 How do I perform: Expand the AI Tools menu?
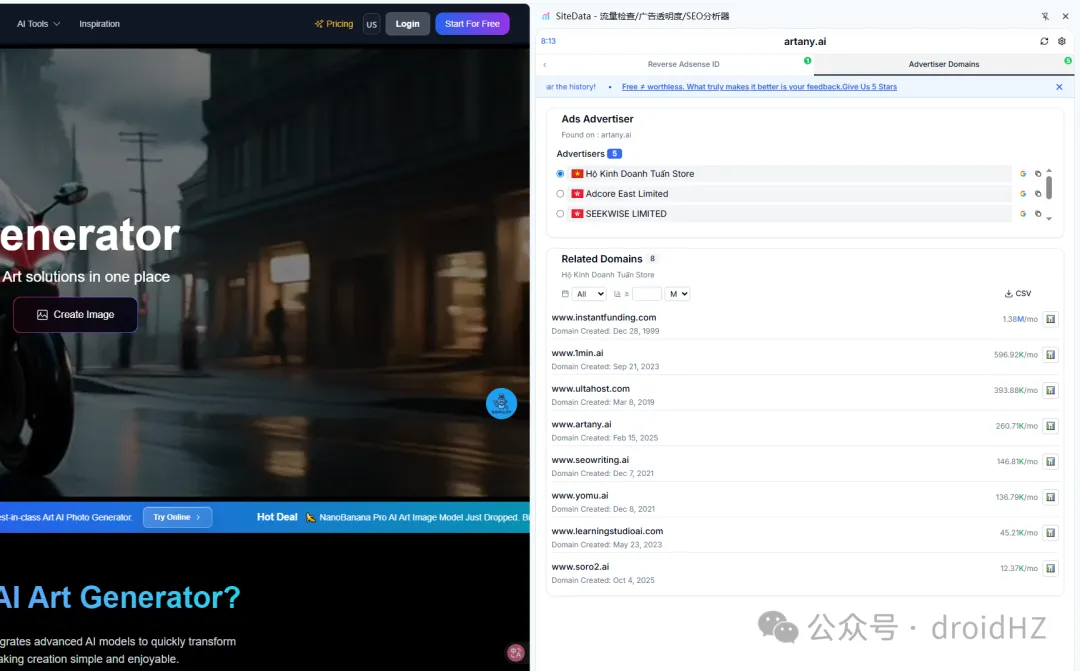pos(38,24)
